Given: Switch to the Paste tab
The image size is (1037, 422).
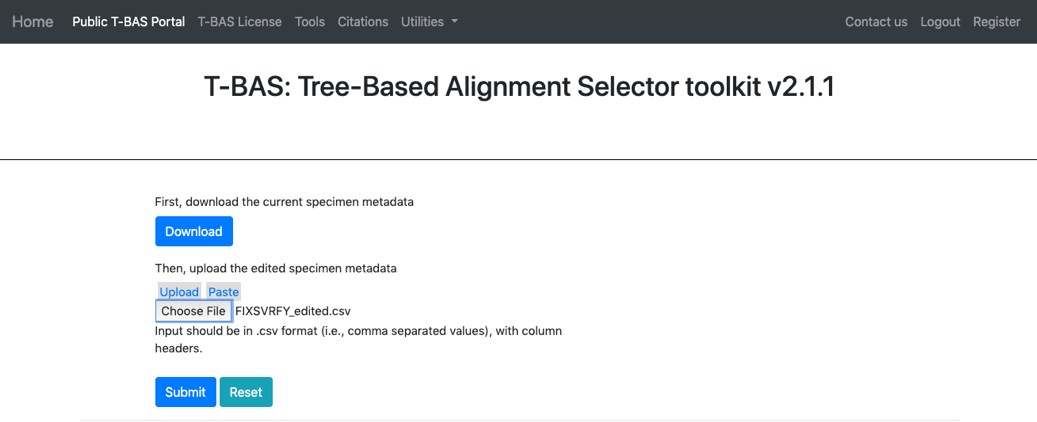Looking at the screenshot, I should [x=224, y=292].
